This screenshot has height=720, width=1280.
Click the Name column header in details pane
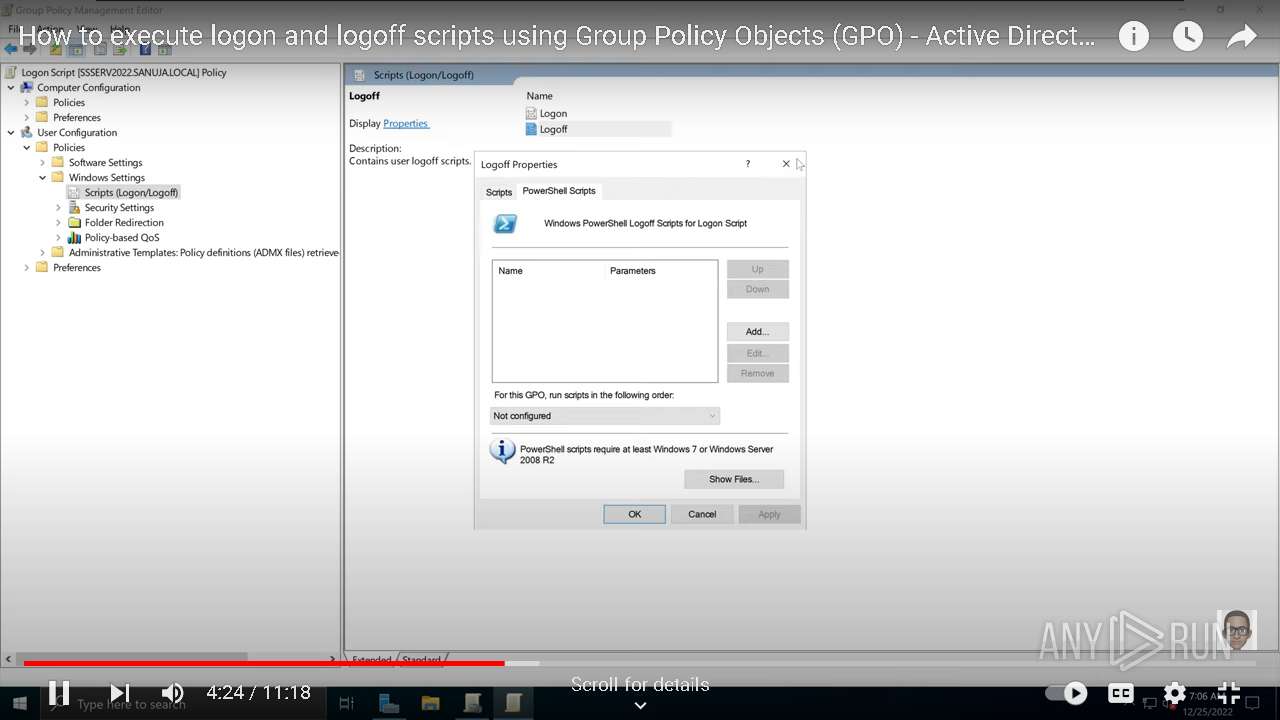tap(540, 96)
